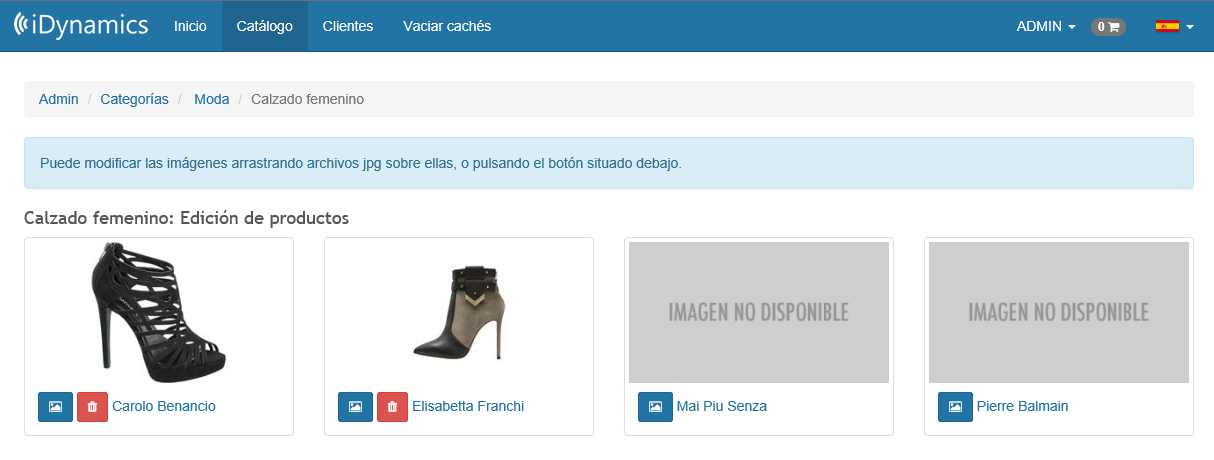Open the Elisabetta Franchi product link

[468, 406]
